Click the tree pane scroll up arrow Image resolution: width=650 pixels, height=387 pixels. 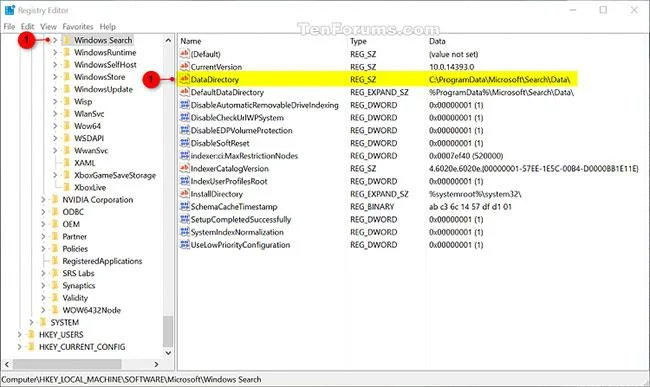(x=168, y=40)
